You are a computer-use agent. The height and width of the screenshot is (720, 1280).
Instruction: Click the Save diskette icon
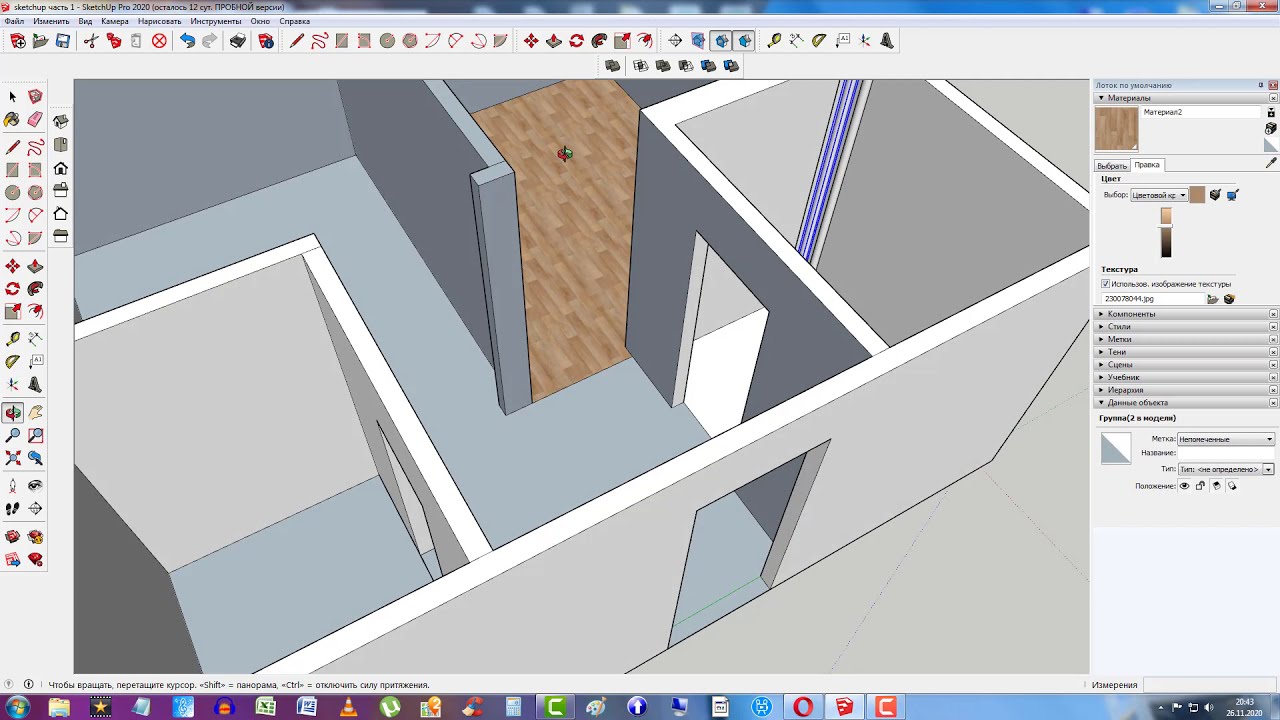(x=63, y=41)
